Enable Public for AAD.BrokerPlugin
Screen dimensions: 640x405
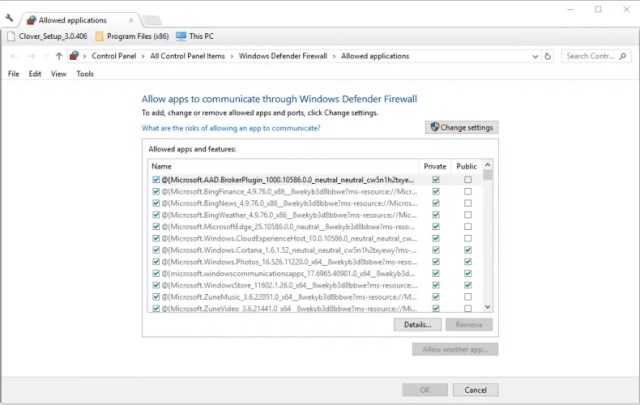(x=468, y=180)
